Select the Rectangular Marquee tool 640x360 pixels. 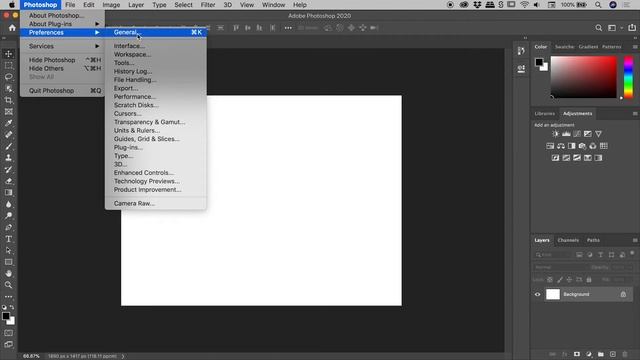[9, 65]
